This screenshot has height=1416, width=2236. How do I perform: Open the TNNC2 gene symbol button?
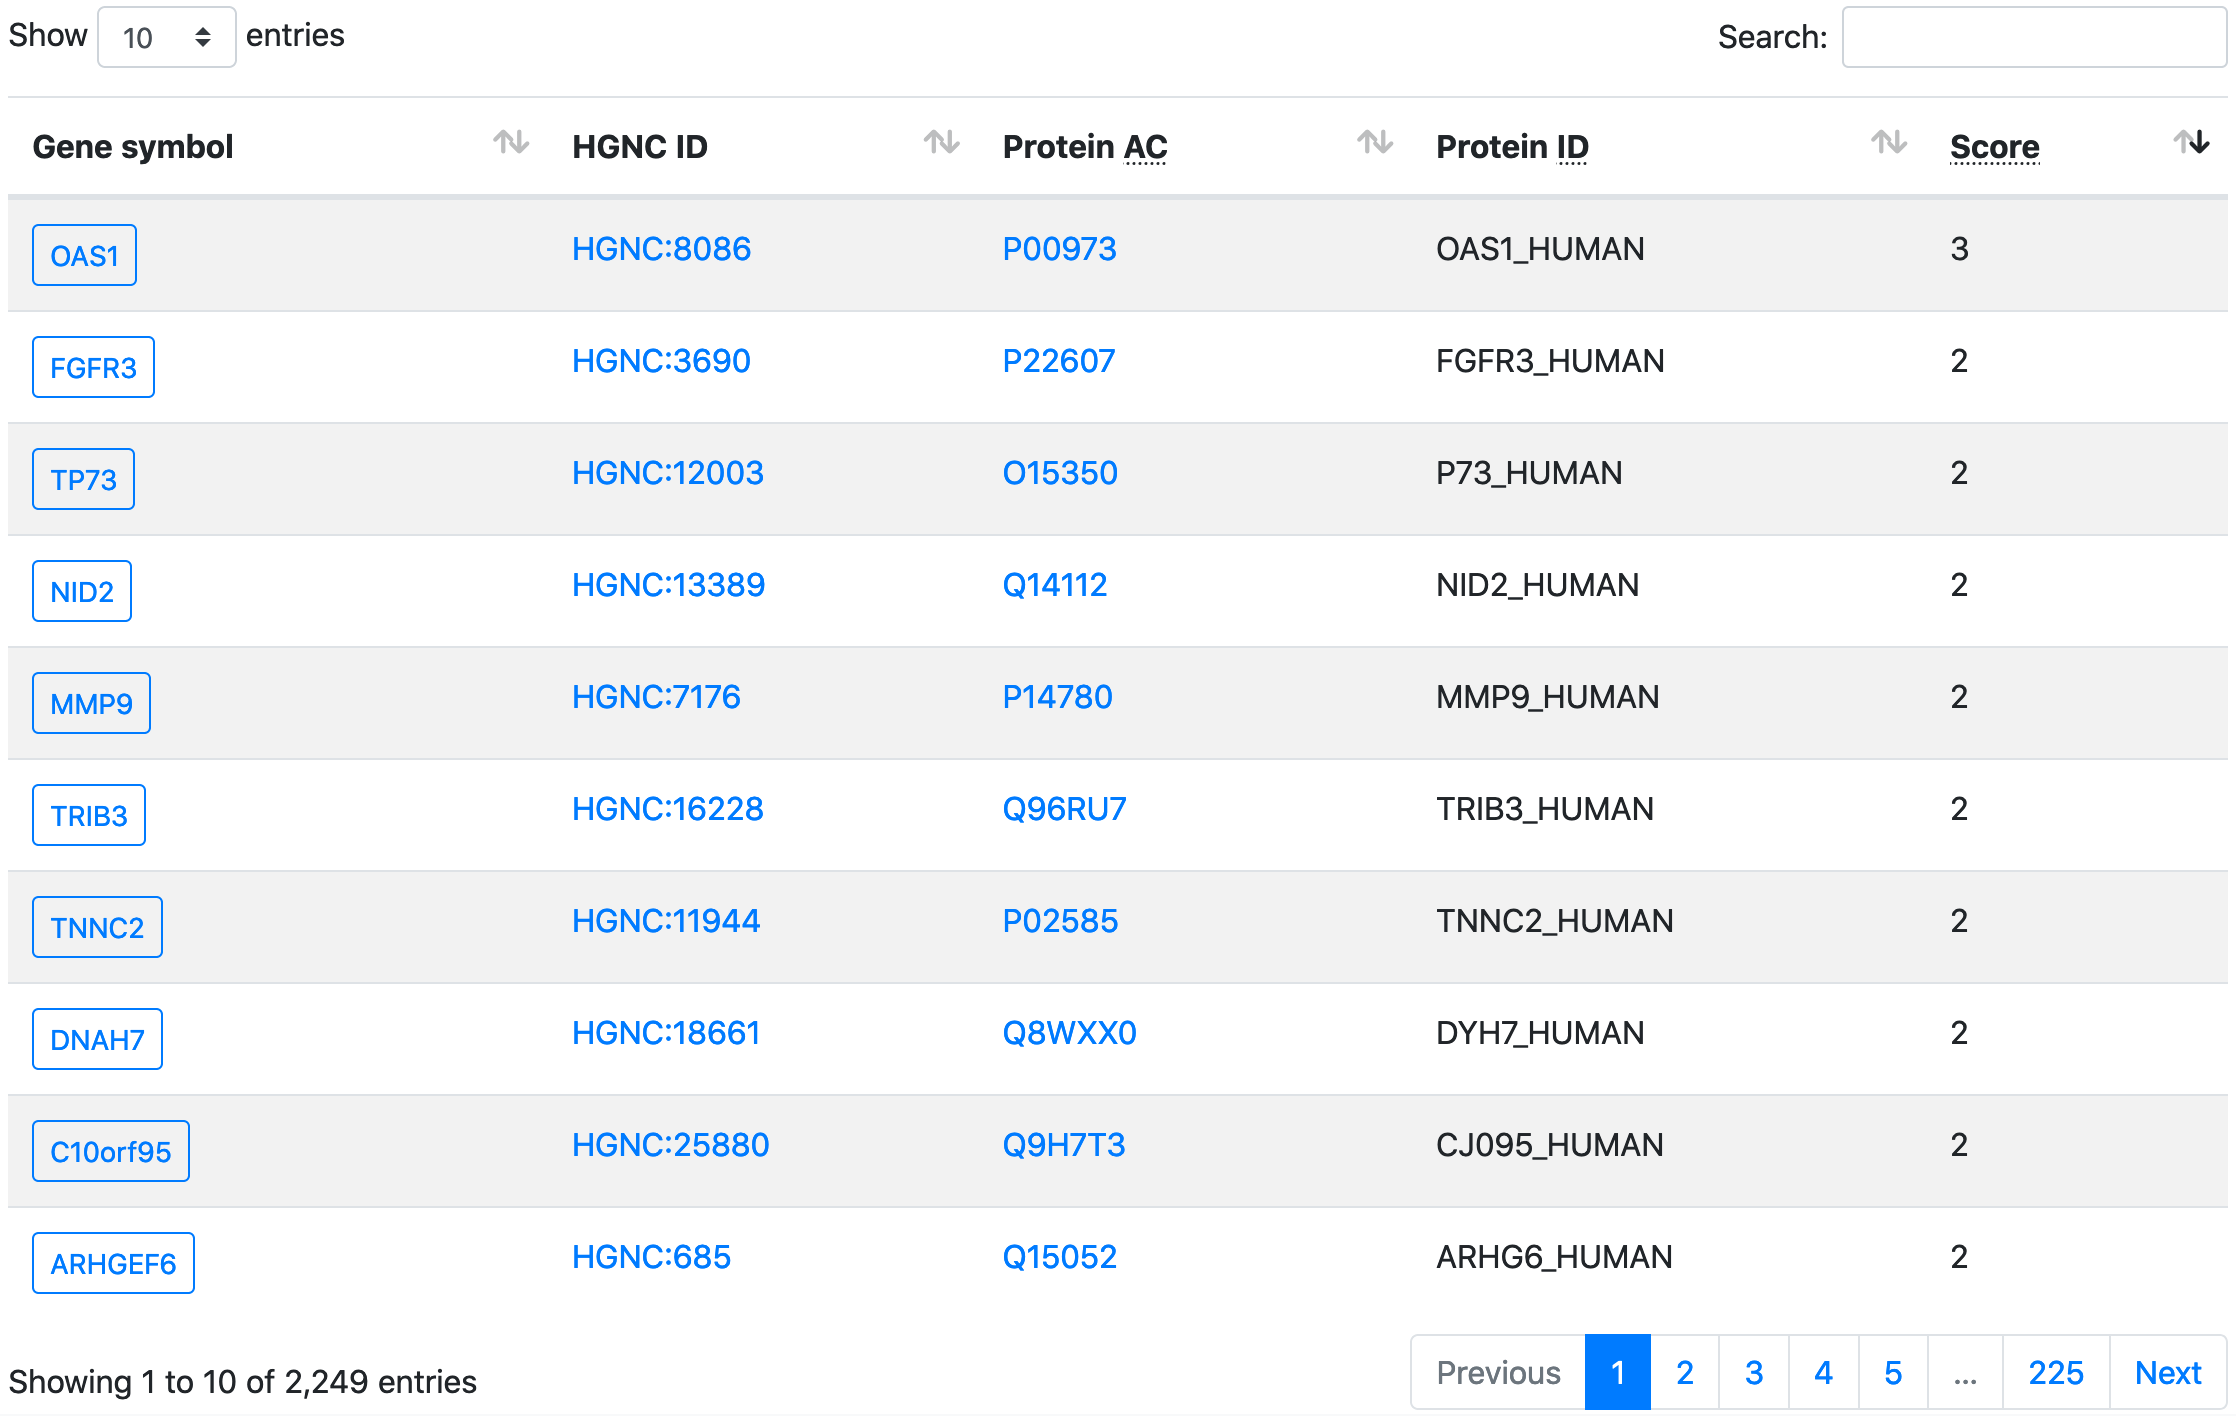click(97, 927)
